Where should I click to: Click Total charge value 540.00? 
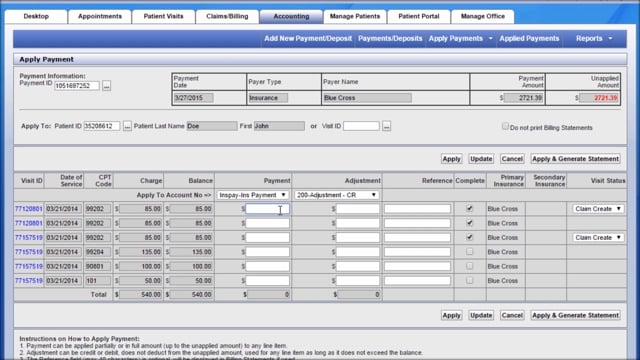tap(140, 294)
